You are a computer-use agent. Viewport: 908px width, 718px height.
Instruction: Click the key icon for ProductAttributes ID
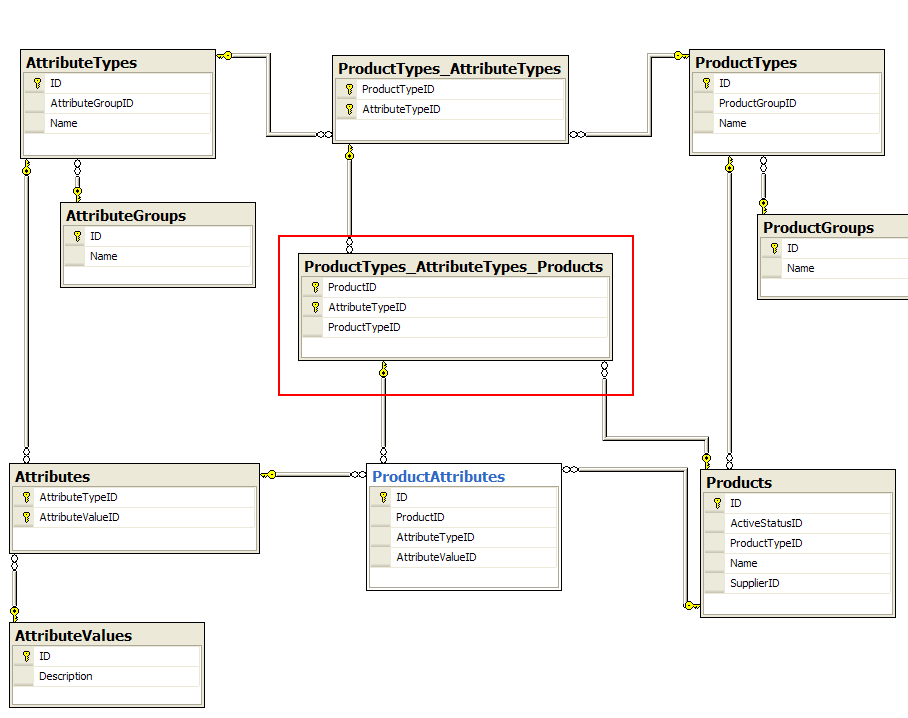(x=383, y=497)
